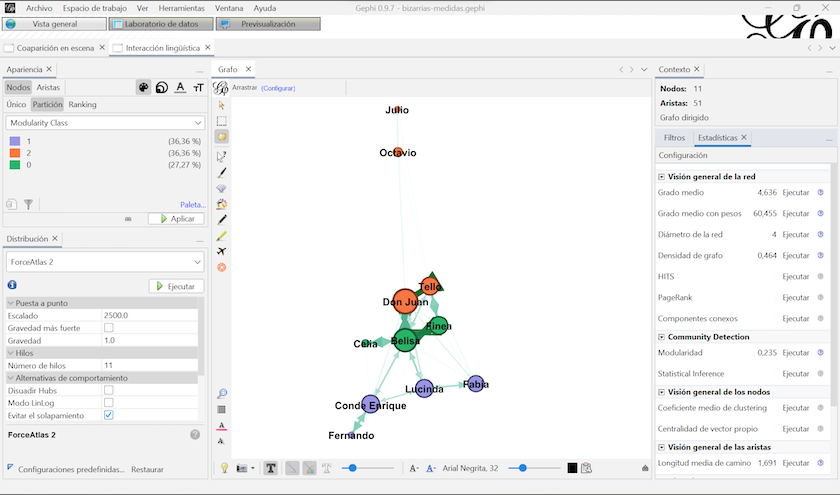Toggle node labels with the bold T icon

click(271, 468)
